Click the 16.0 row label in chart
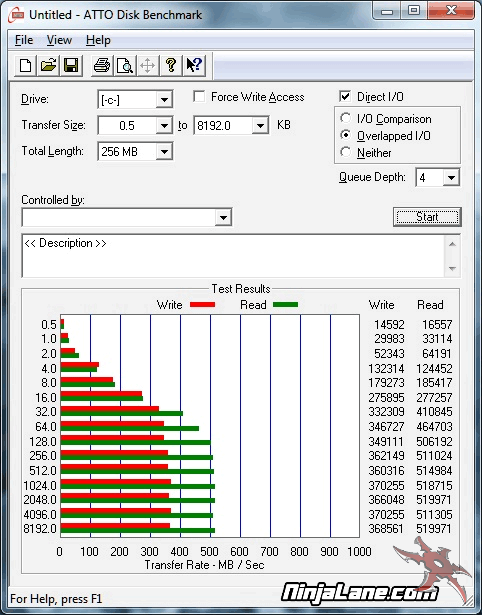Screen dimensions: 482x615 tap(46, 398)
